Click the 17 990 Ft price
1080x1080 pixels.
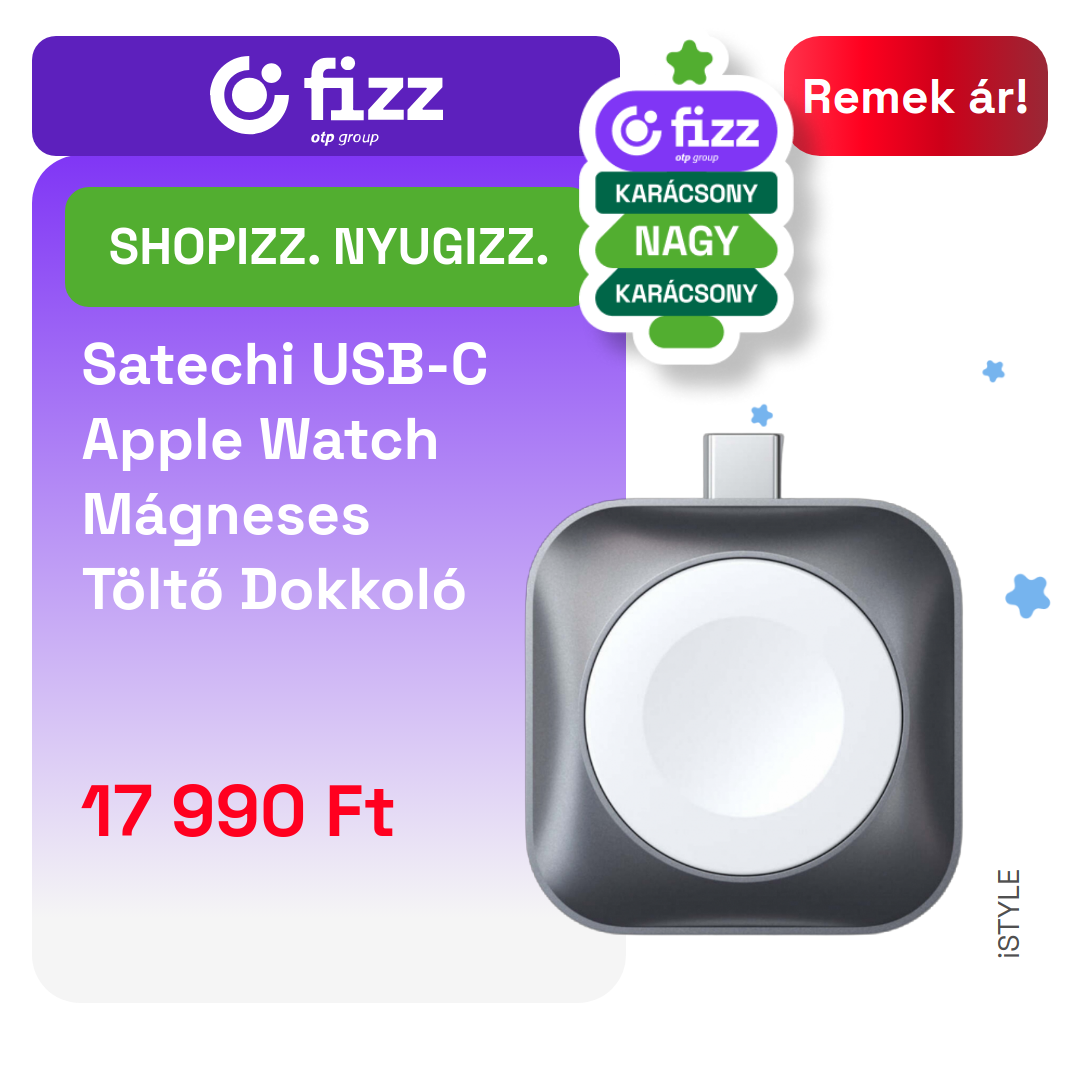point(238,811)
